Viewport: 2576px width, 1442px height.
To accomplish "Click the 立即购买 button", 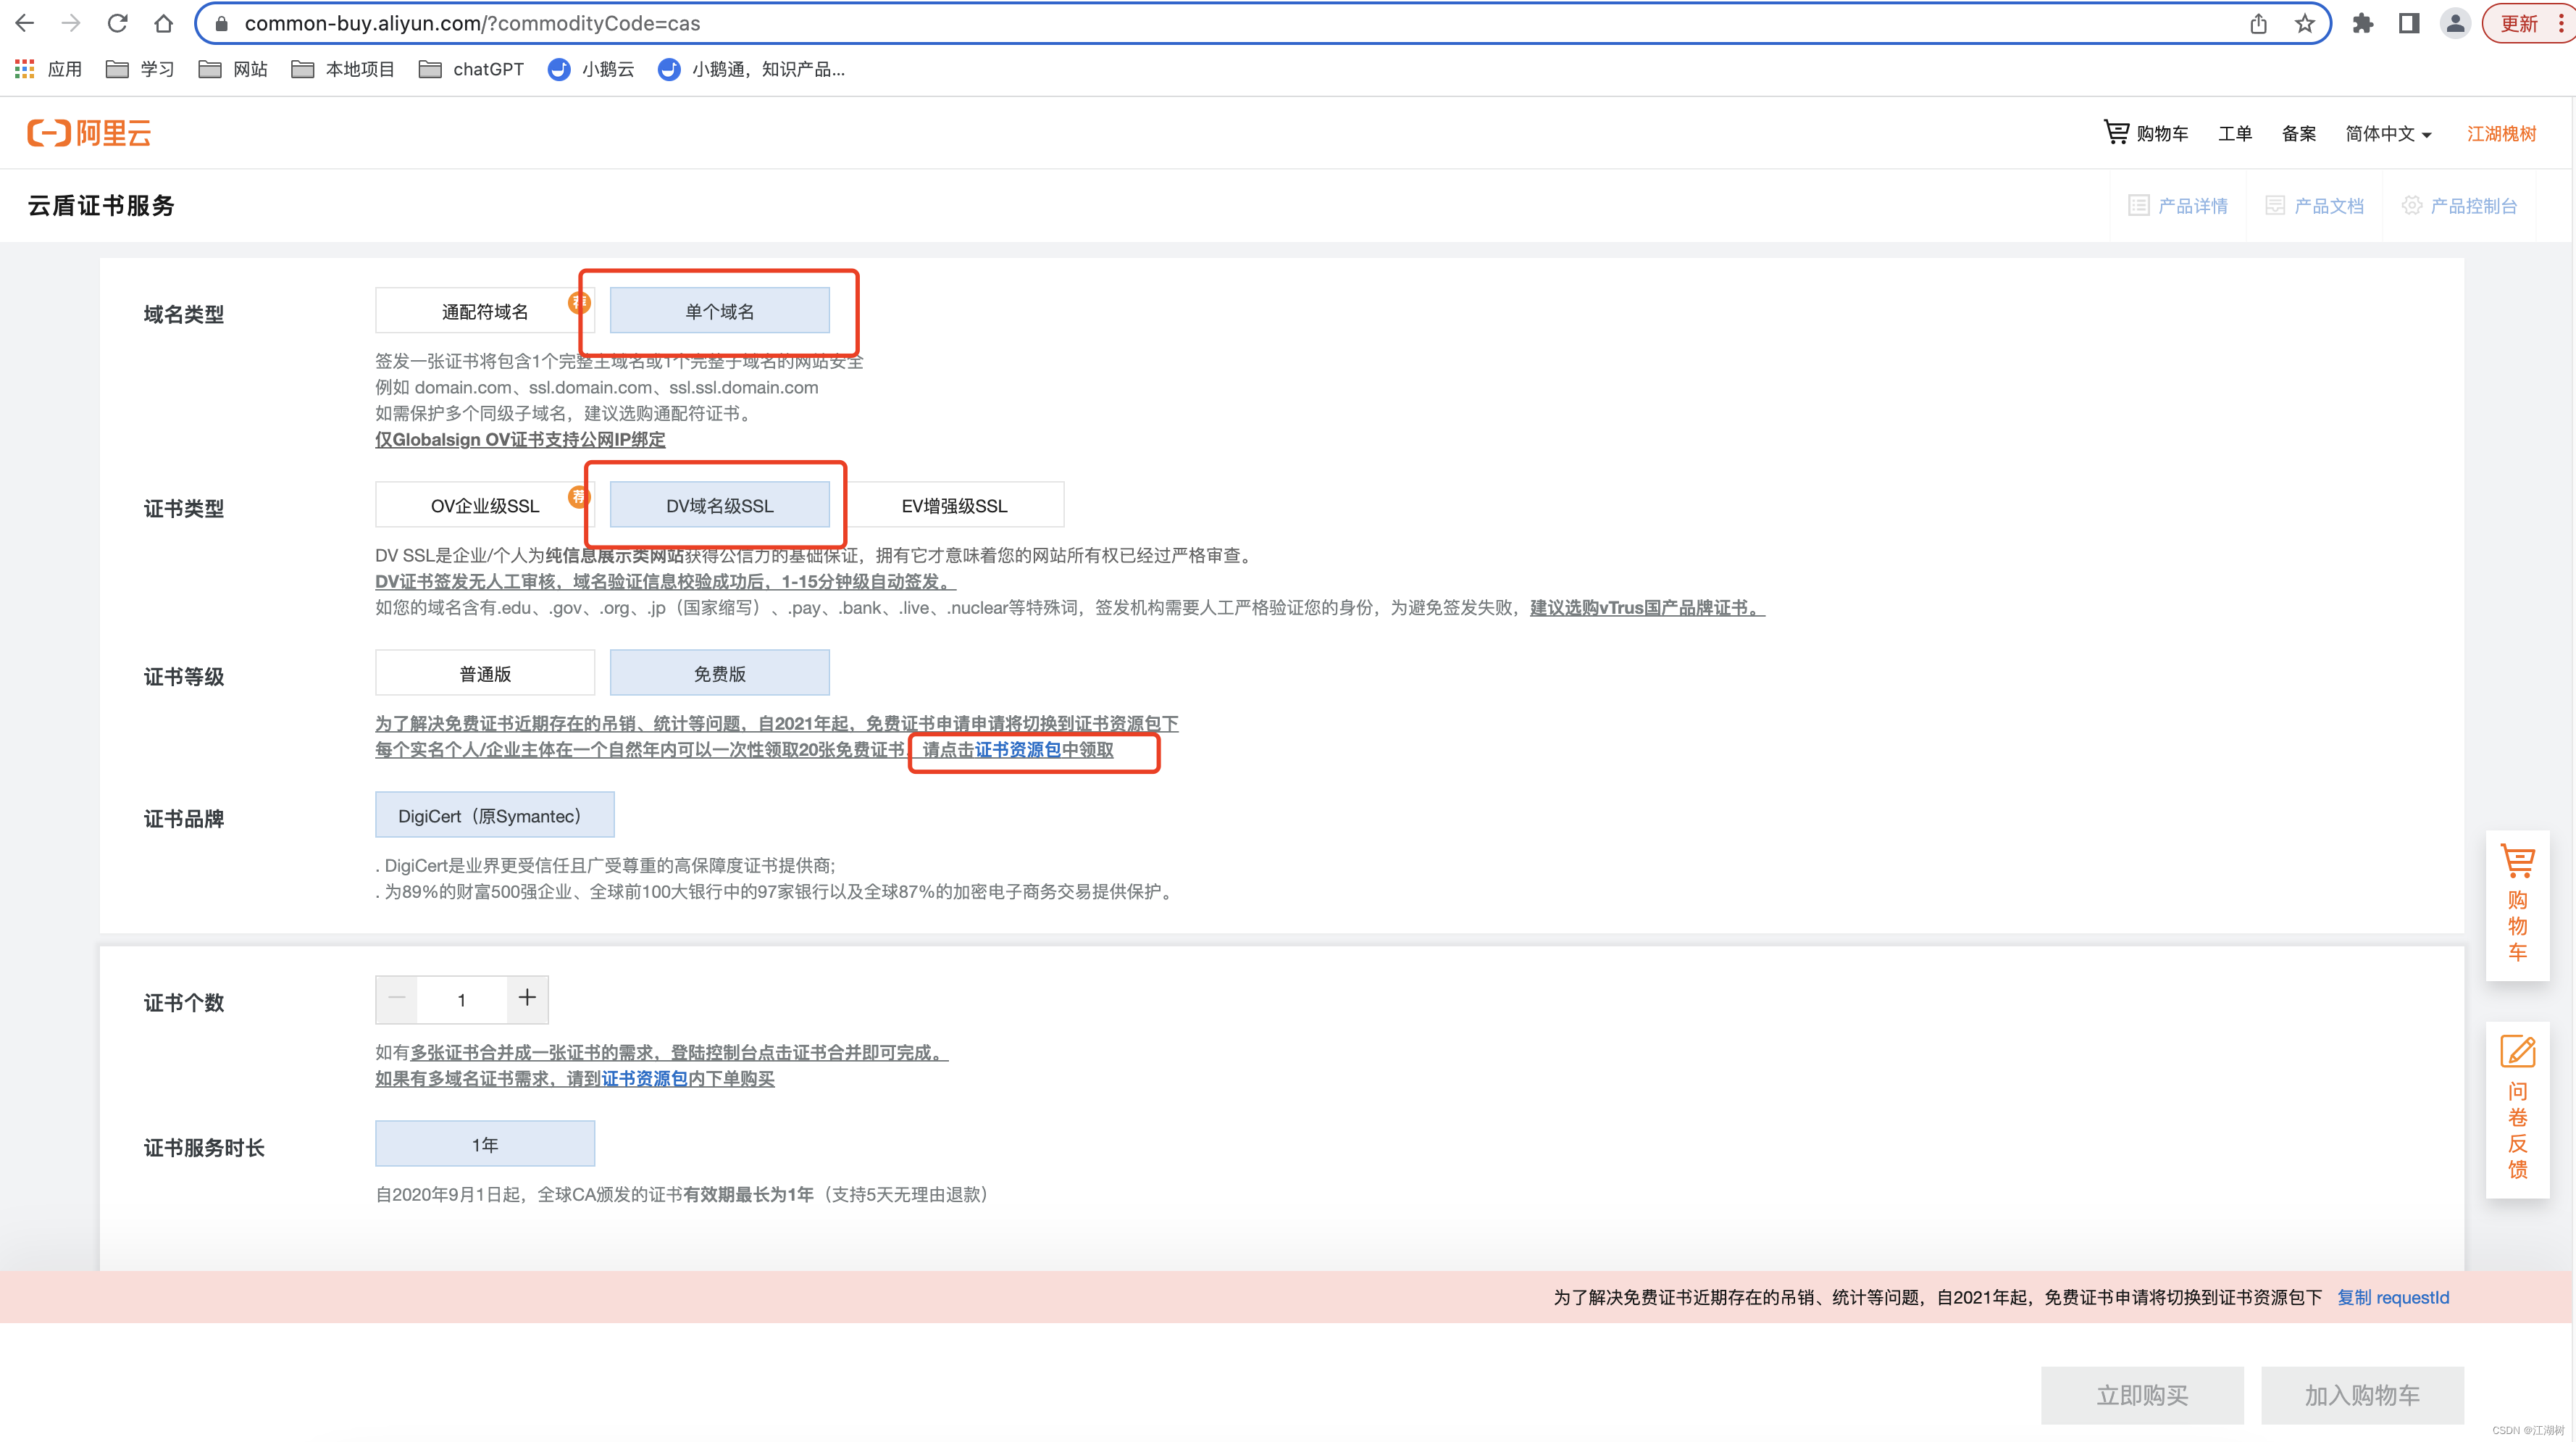I will coord(2142,1395).
